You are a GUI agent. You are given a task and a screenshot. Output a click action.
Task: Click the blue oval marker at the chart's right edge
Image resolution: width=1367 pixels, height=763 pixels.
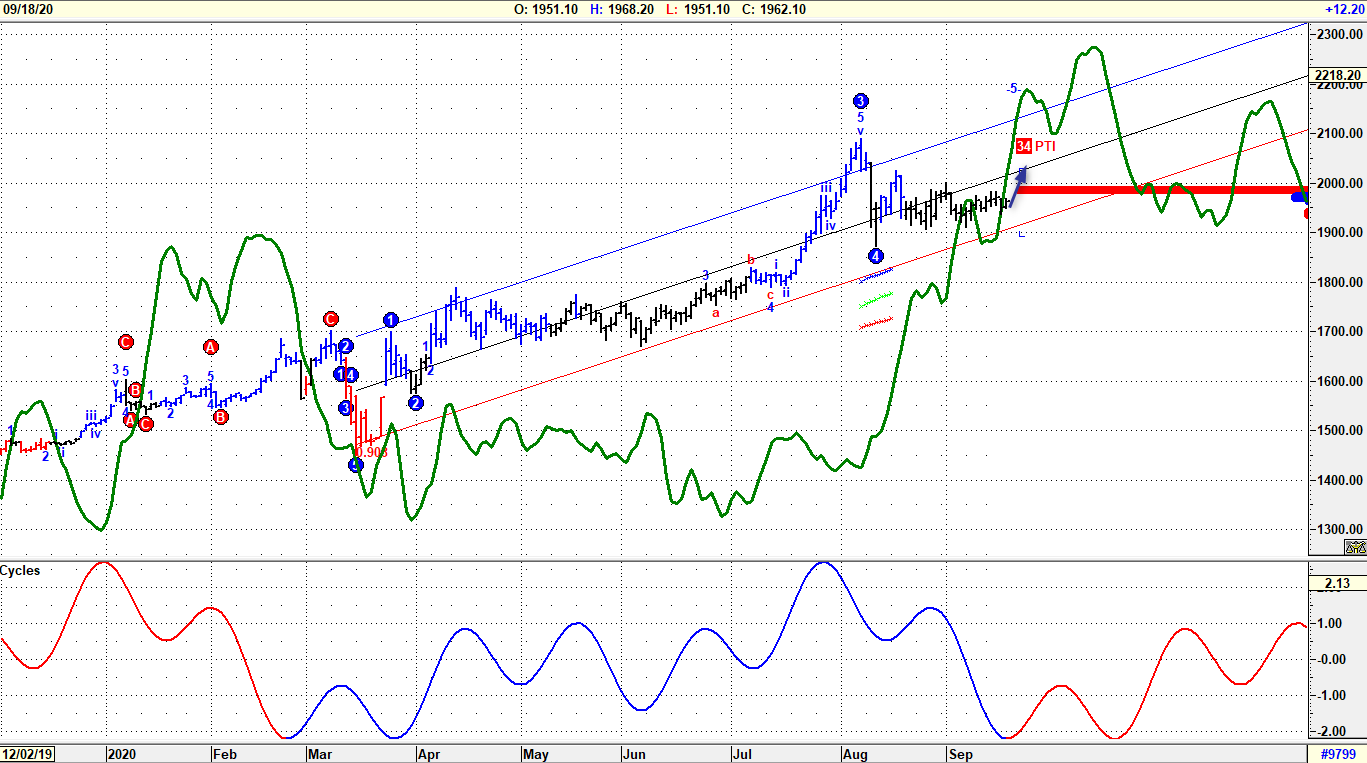tap(1298, 197)
